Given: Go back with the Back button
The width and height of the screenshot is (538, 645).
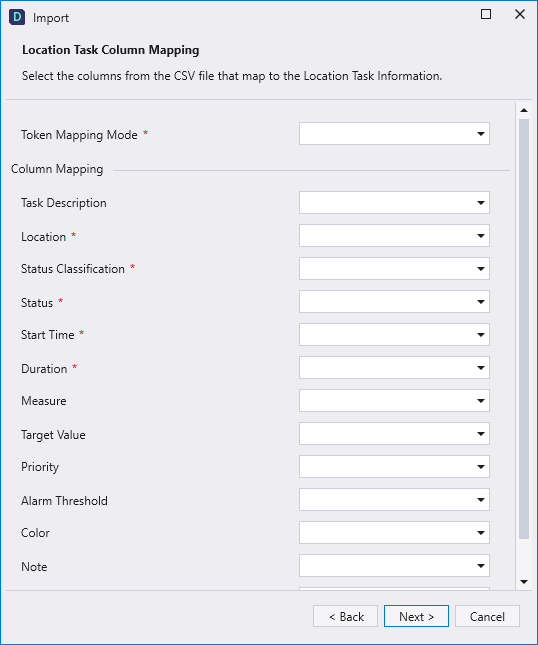Looking at the screenshot, I should [x=346, y=616].
